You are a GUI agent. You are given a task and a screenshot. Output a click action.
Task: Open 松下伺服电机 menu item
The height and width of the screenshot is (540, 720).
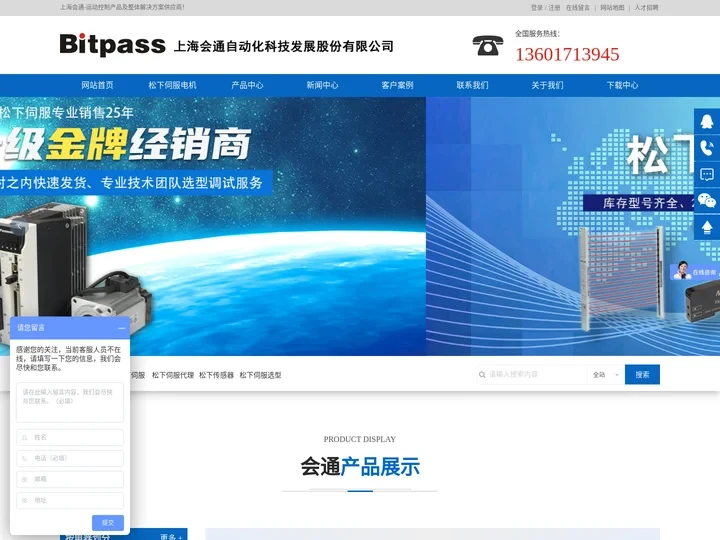172,85
